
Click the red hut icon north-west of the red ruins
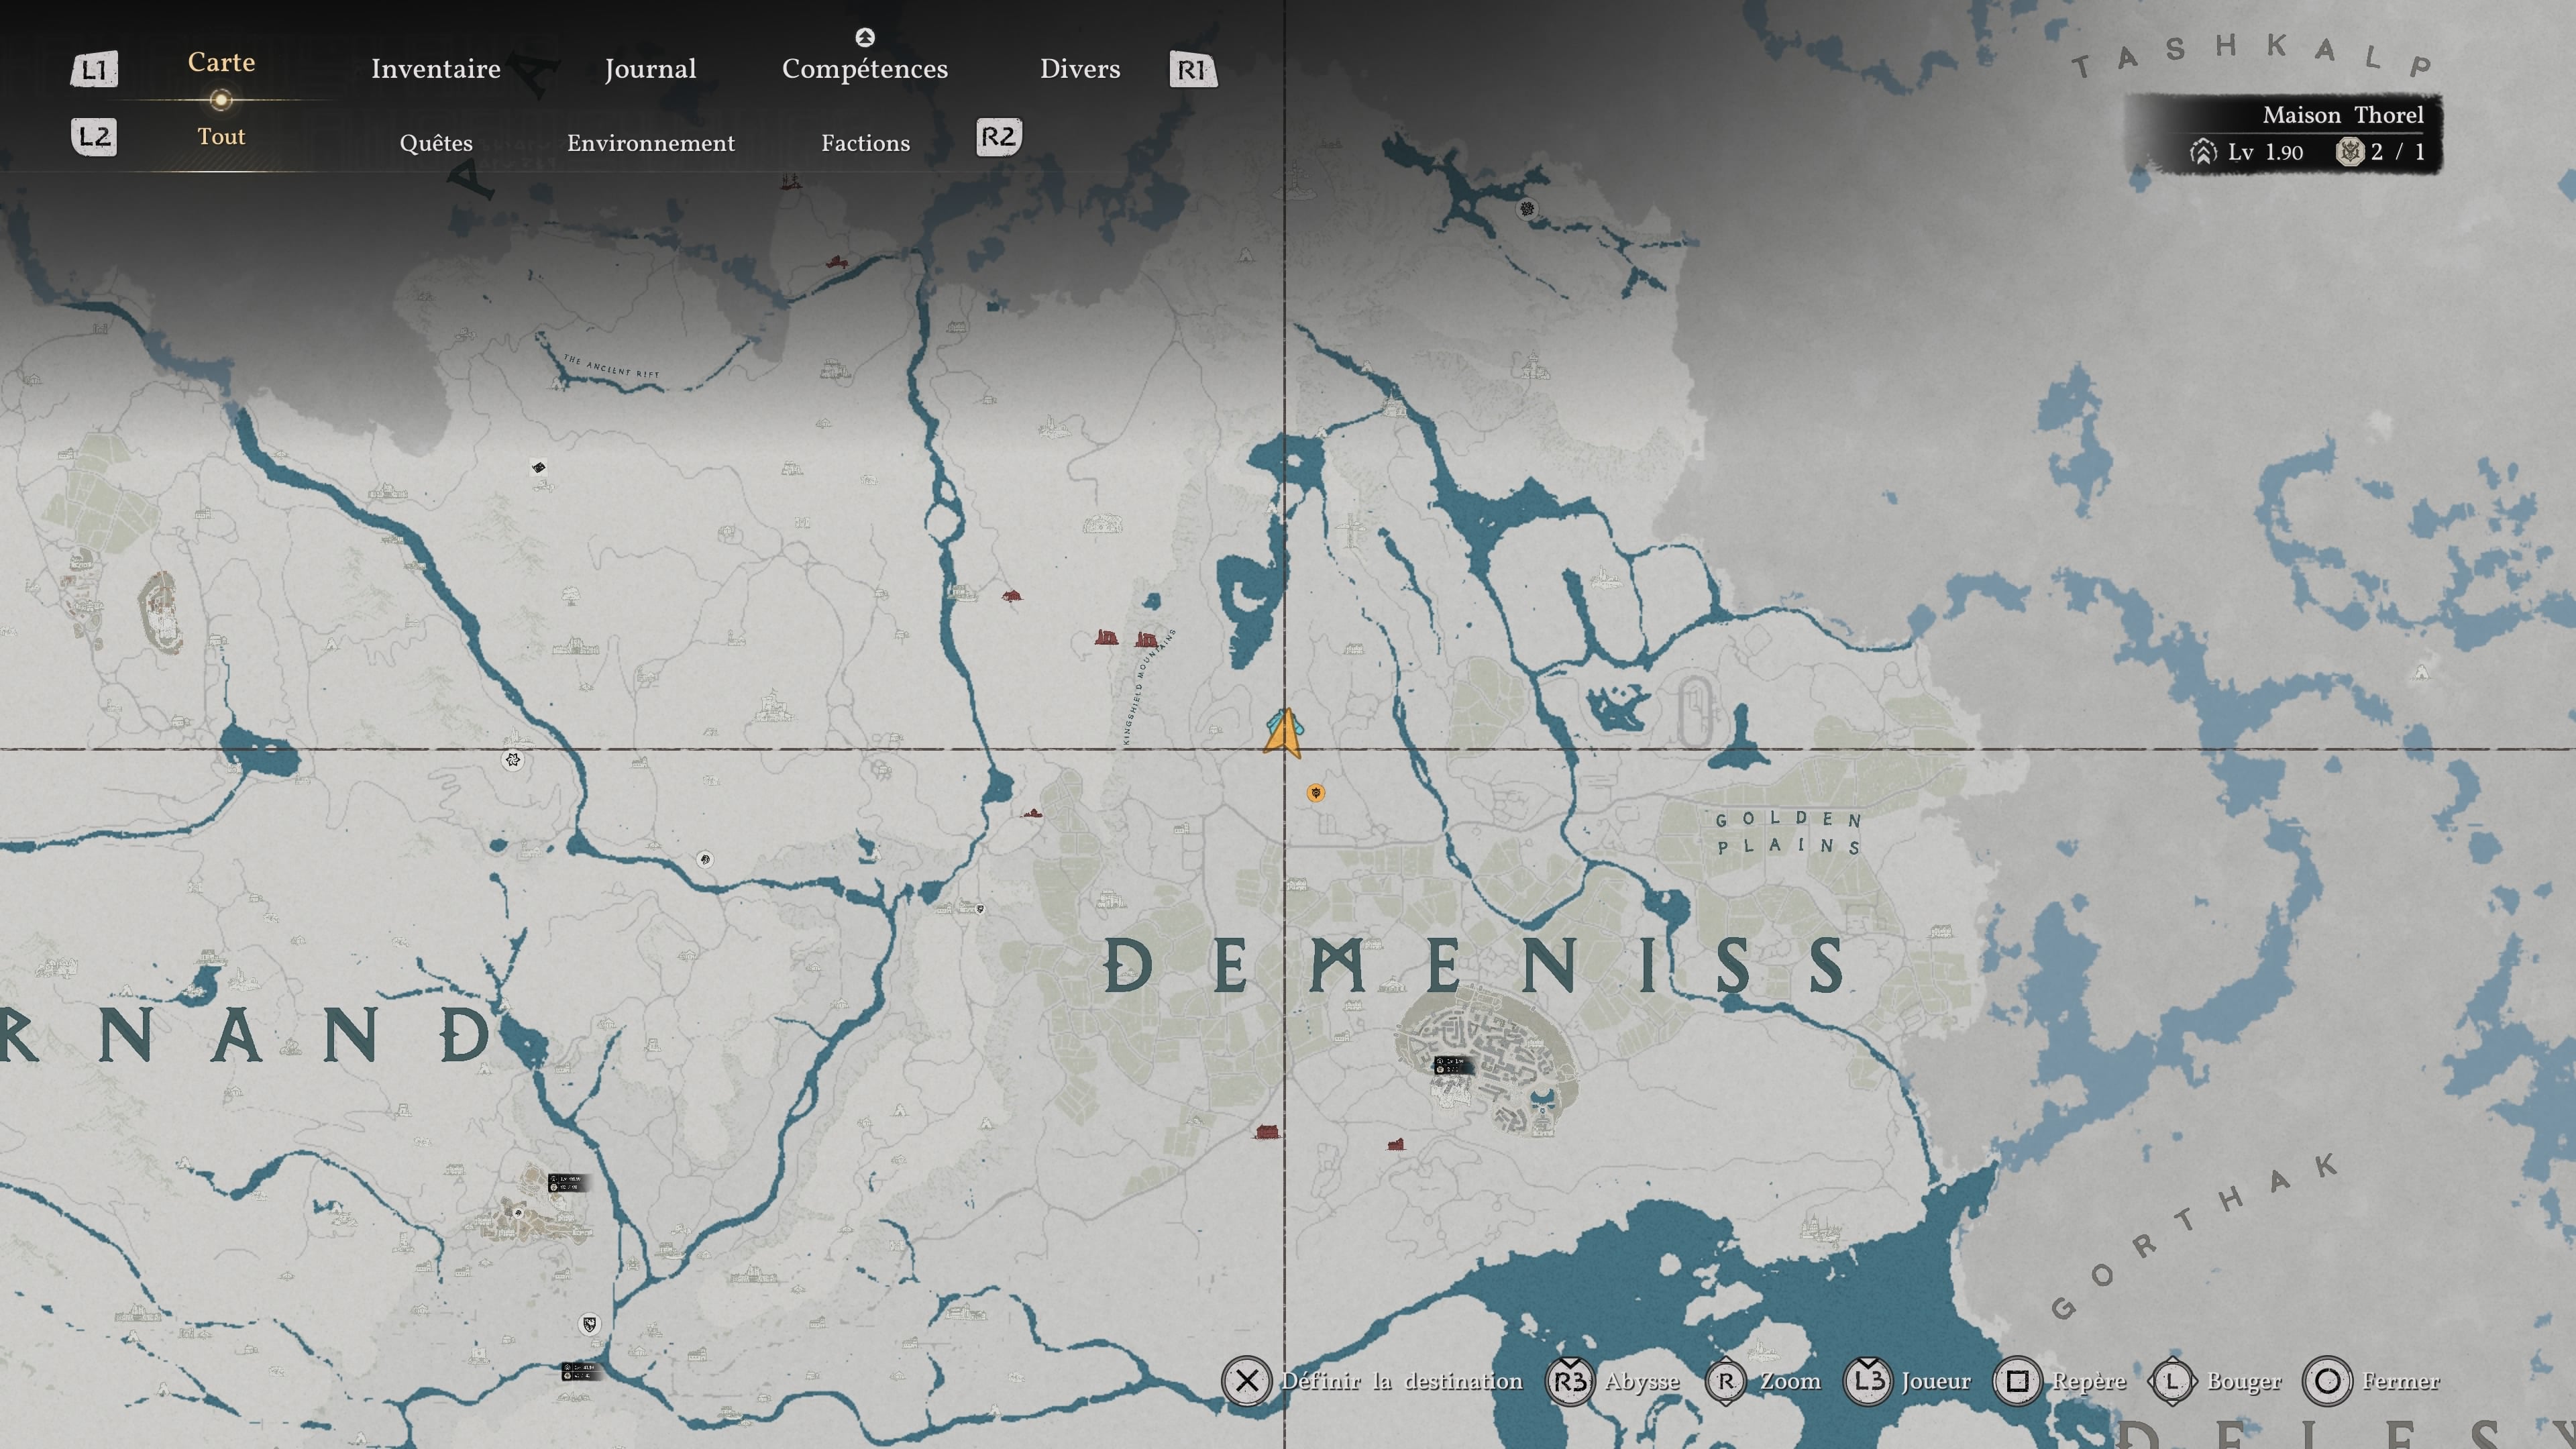[x=1012, y=596]
